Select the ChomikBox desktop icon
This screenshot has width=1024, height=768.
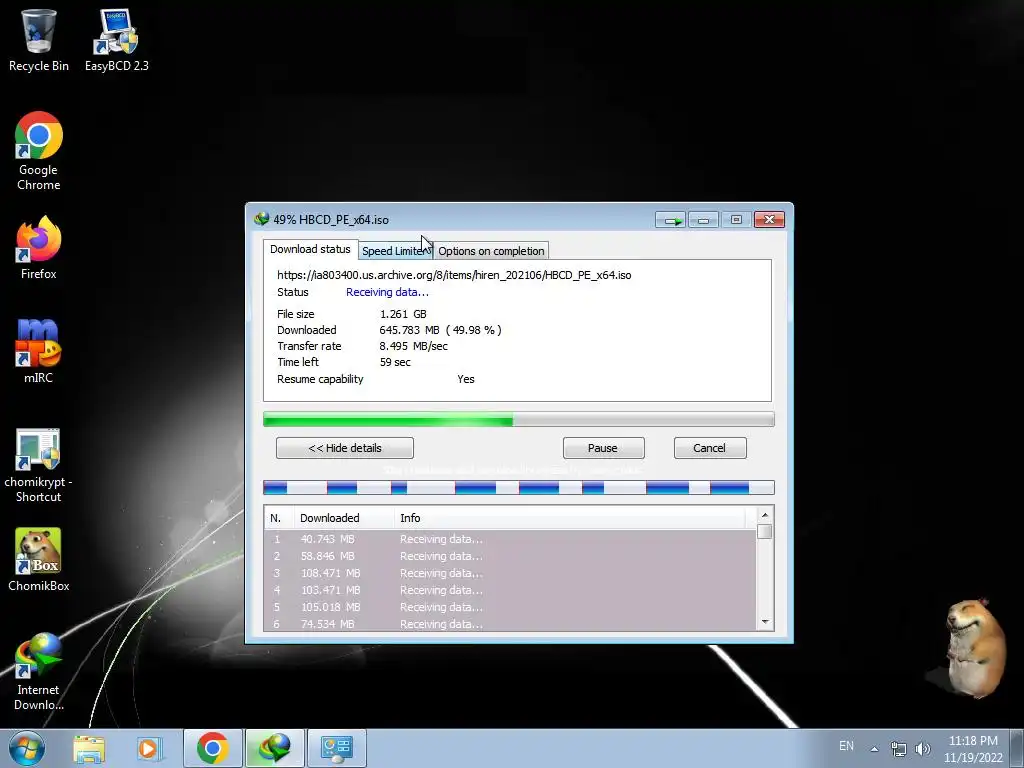(x=39, y=560)
